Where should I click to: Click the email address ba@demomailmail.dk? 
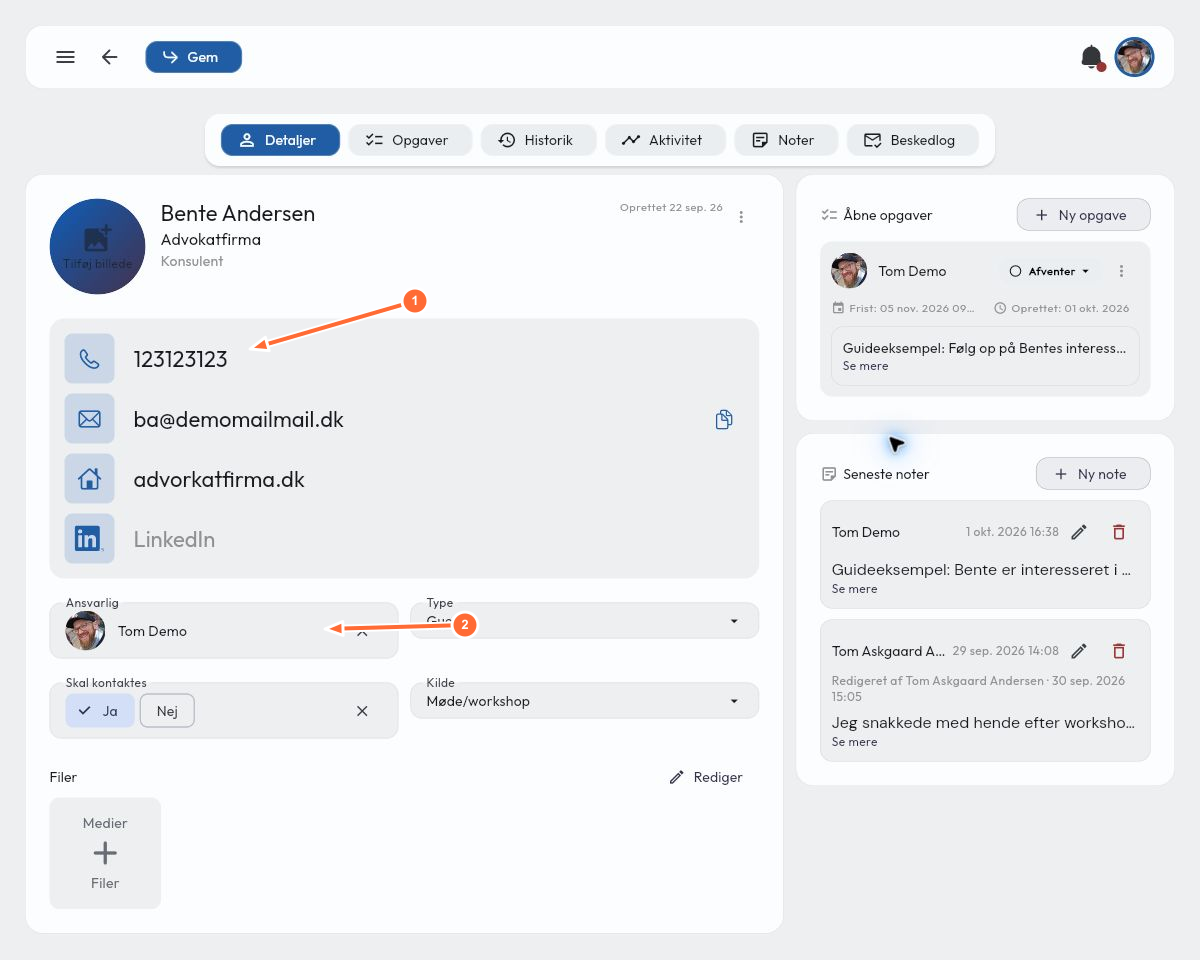(x=239, y=419)
